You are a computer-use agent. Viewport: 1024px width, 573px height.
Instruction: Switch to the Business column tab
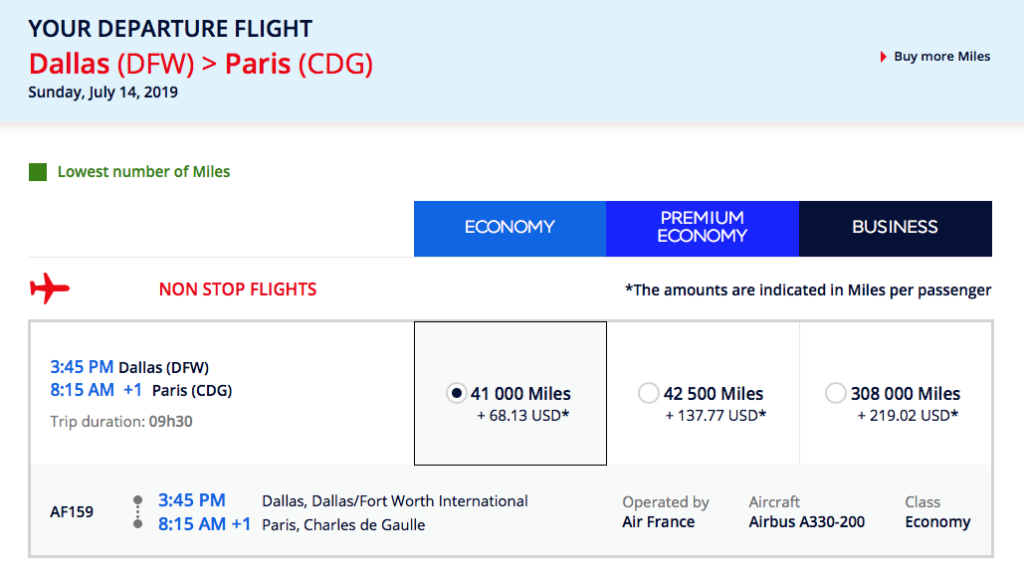pos(895,228)
